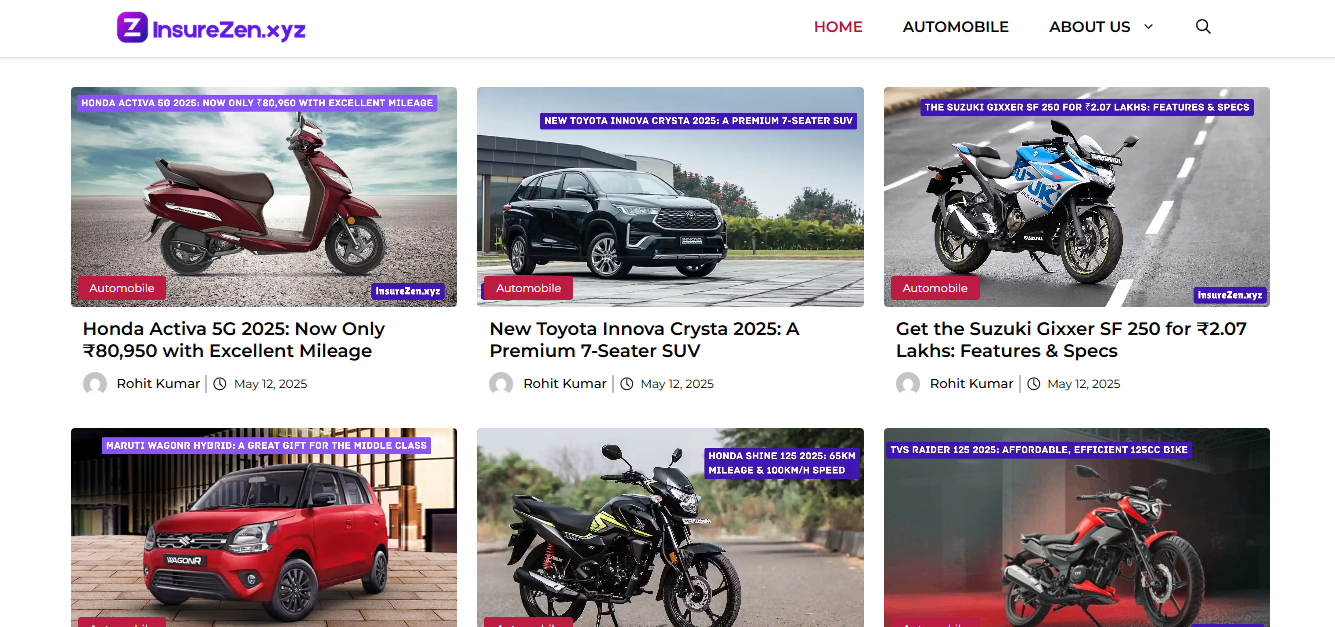Screen dimensions: 1335x627
Task: Click the Automobile badge on Honda Activa card
Action: coord(122,288)
